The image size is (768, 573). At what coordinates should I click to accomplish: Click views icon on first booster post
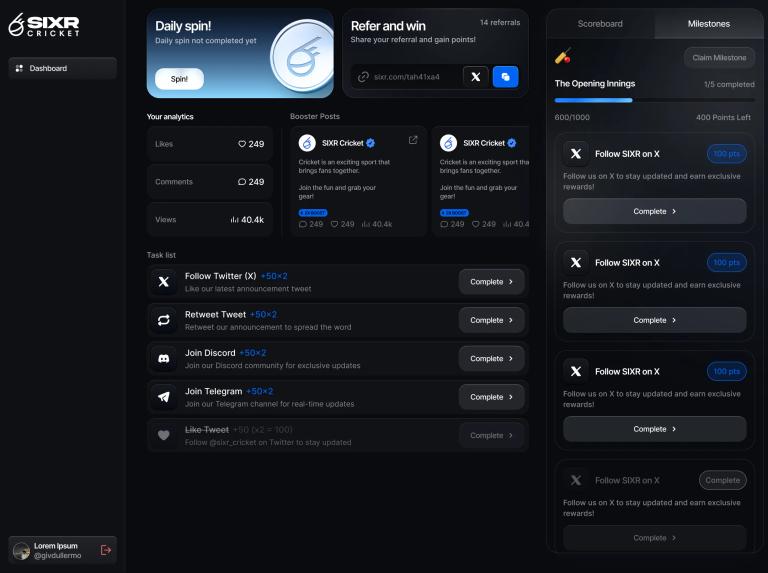(365, 224)
